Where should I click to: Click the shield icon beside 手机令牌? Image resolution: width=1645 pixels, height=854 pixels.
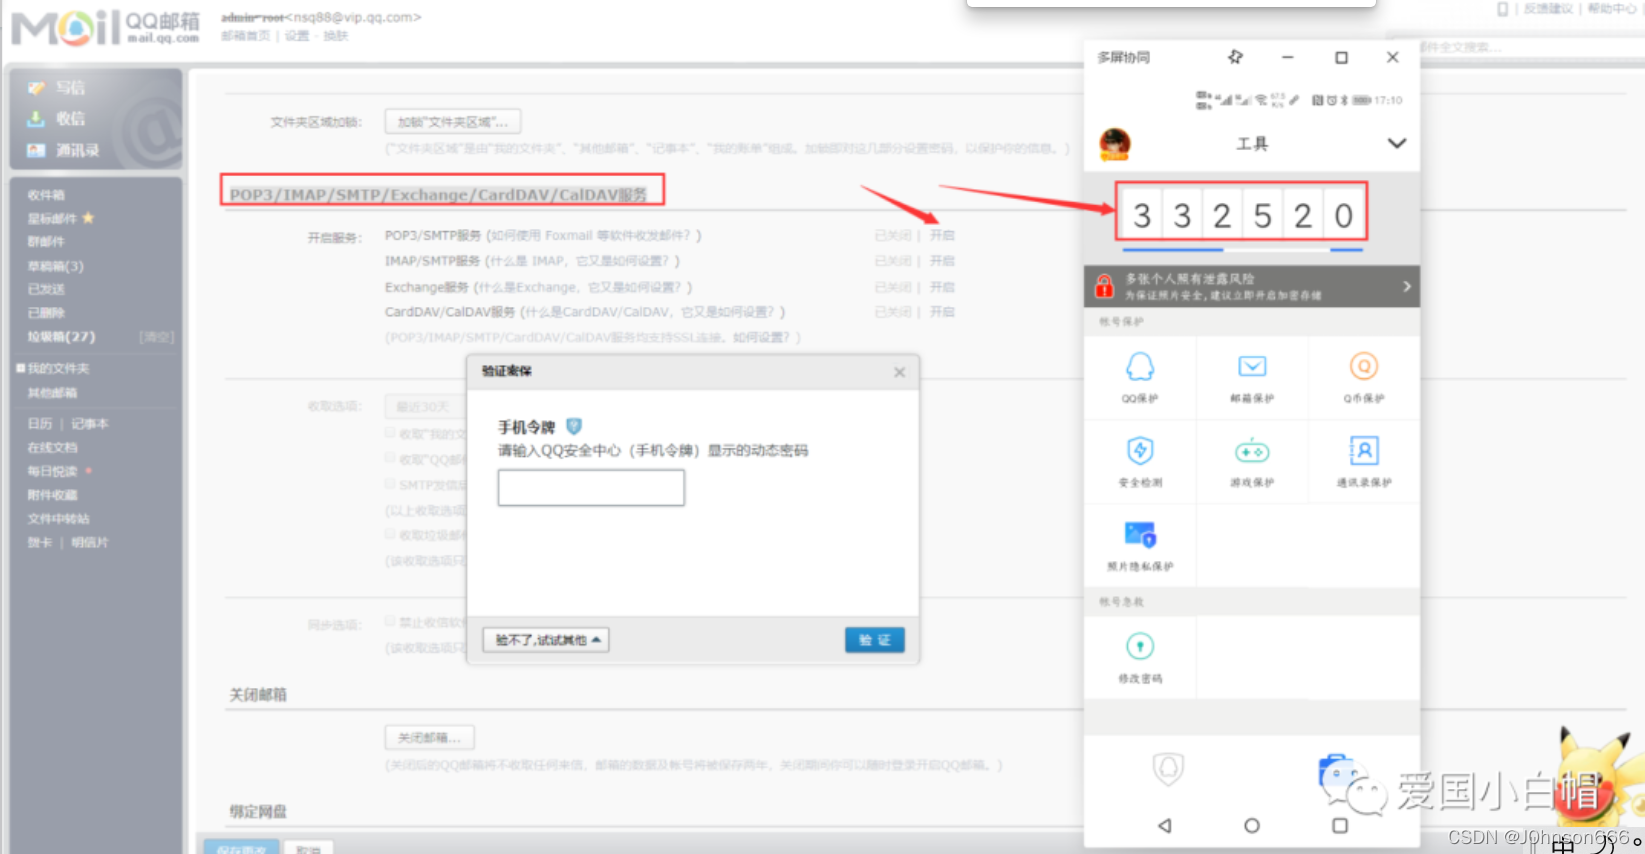(574, 427)
